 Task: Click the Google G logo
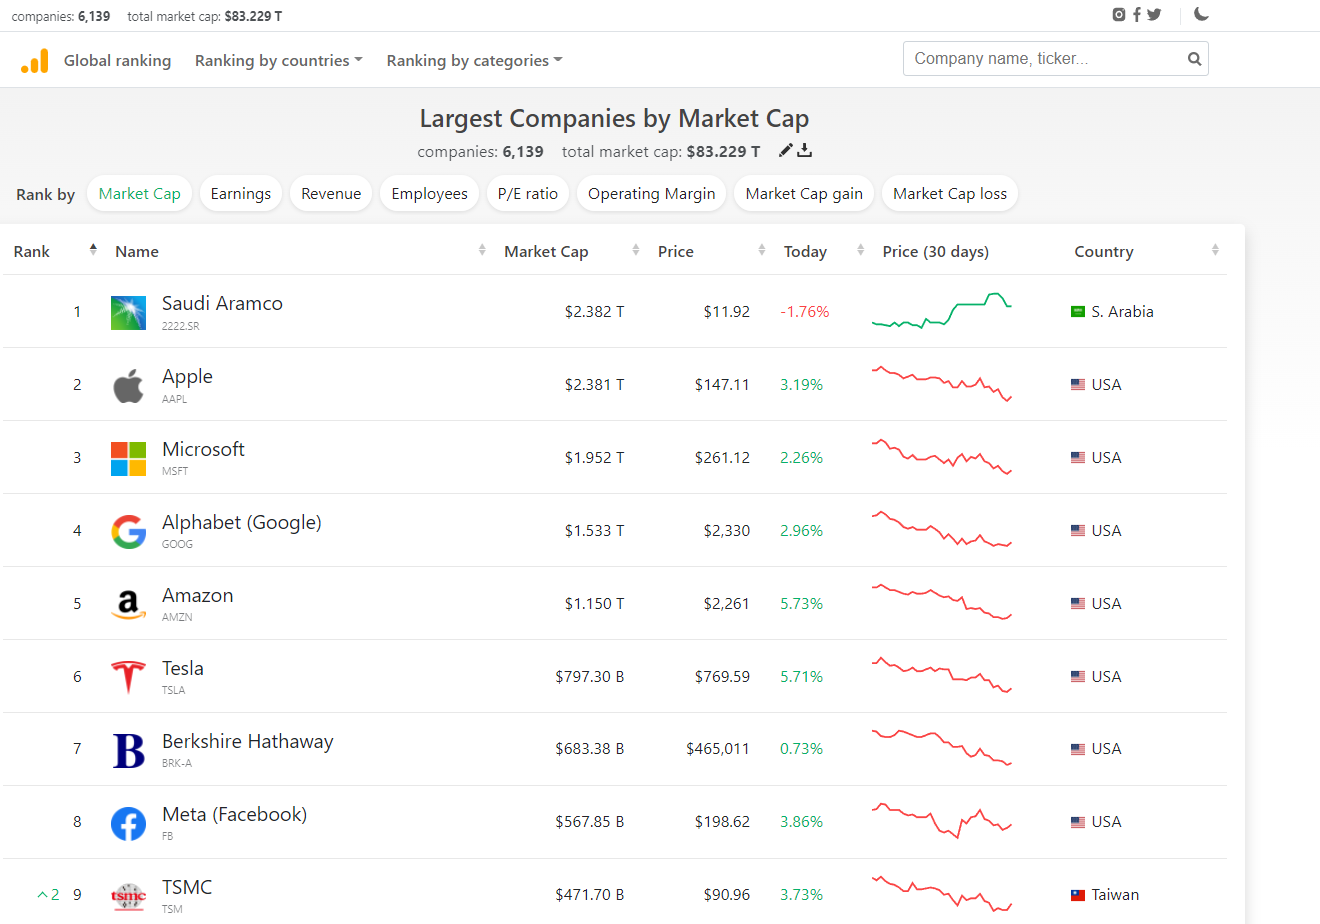point(128,531)
